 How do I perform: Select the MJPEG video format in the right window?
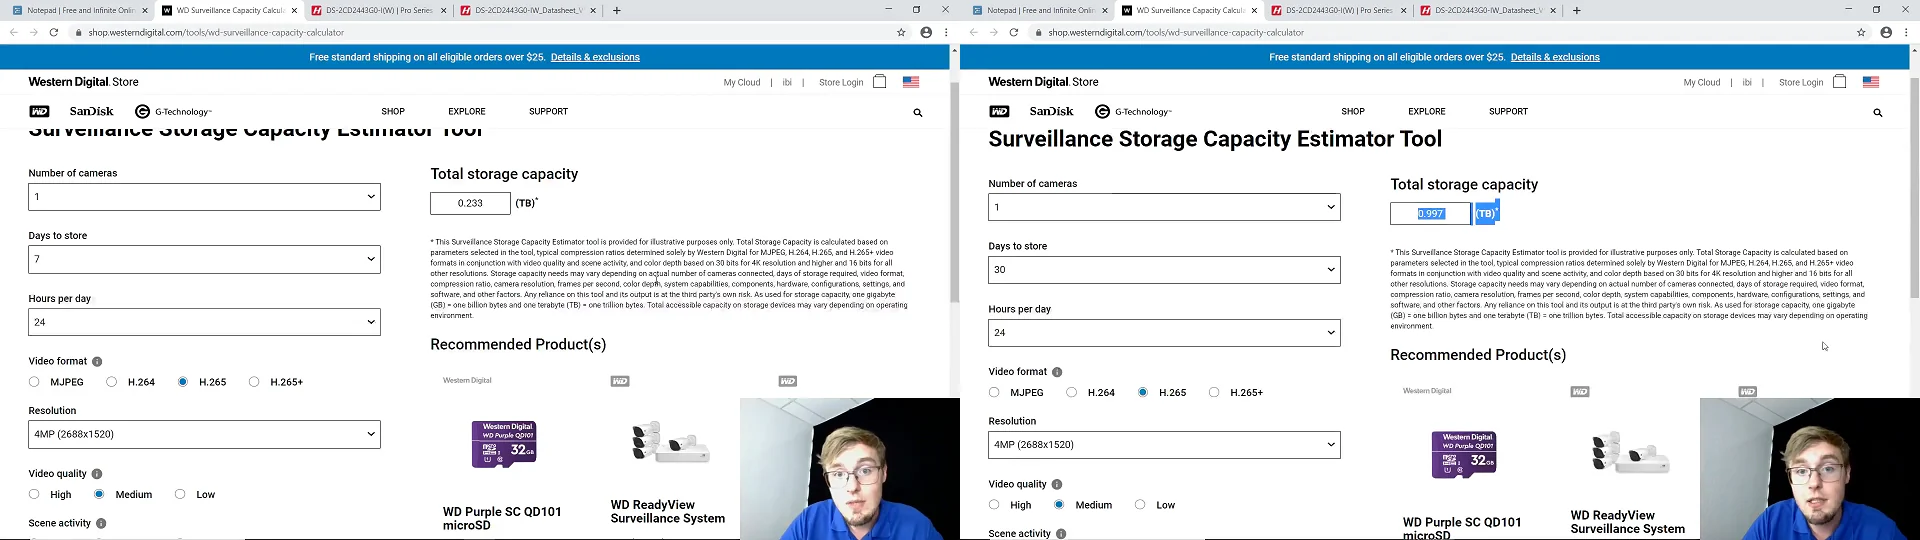pyautogui.click(x=994, y=392)
